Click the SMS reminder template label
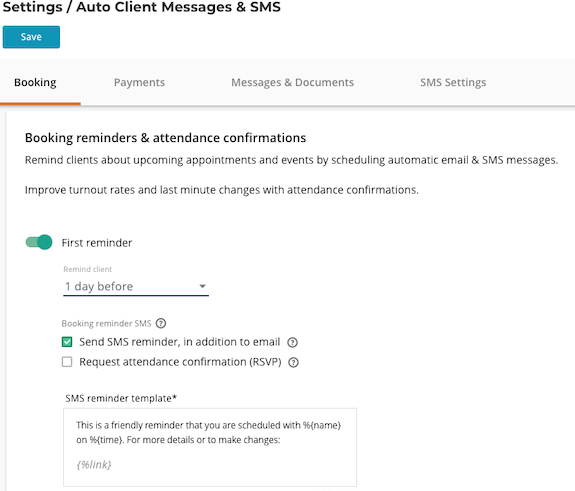Image resolution: width=575 pixels, height=491 pixels. [121, 398]
